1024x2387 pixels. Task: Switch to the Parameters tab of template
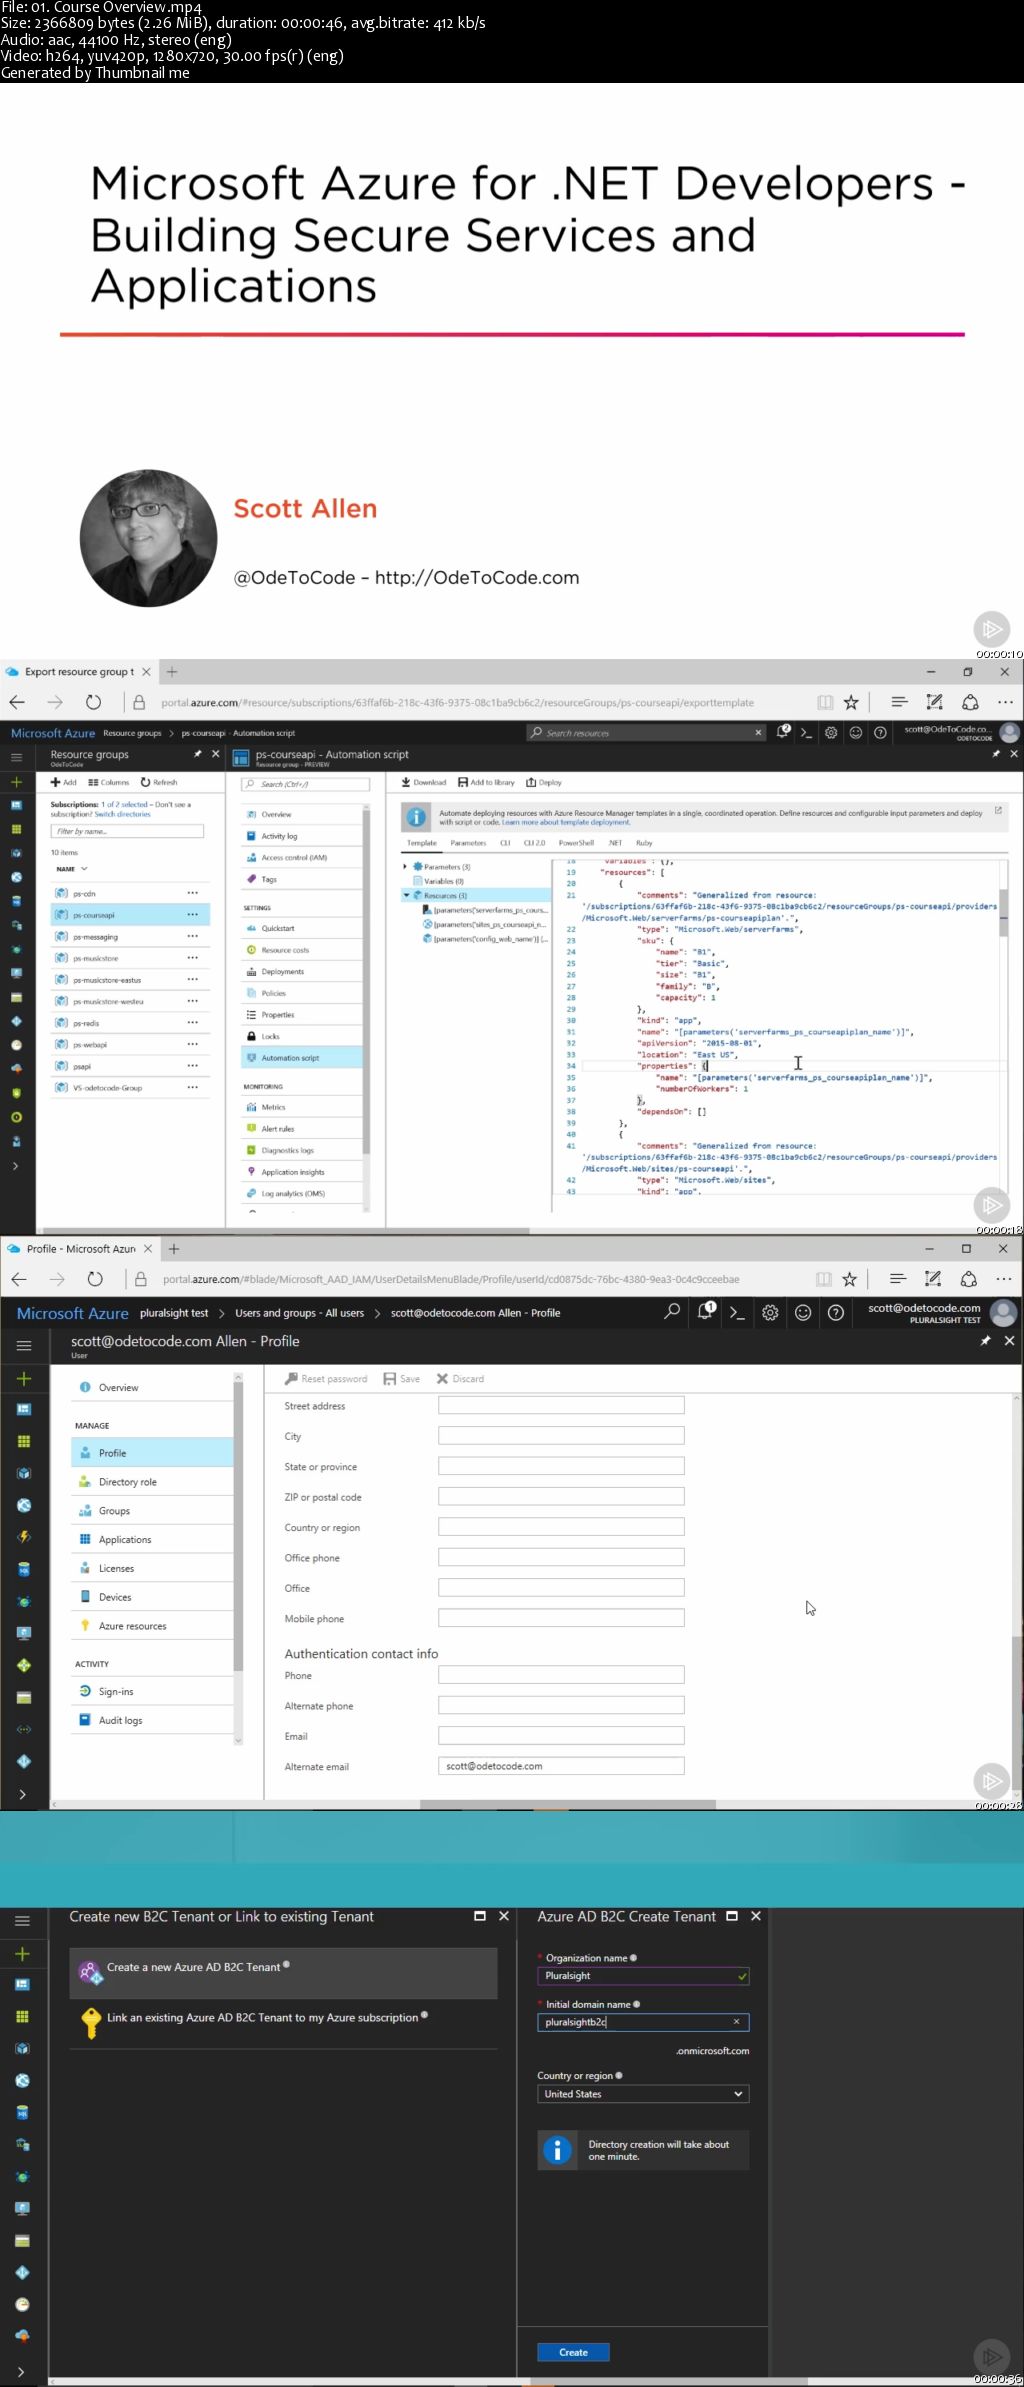click(468, 843)
